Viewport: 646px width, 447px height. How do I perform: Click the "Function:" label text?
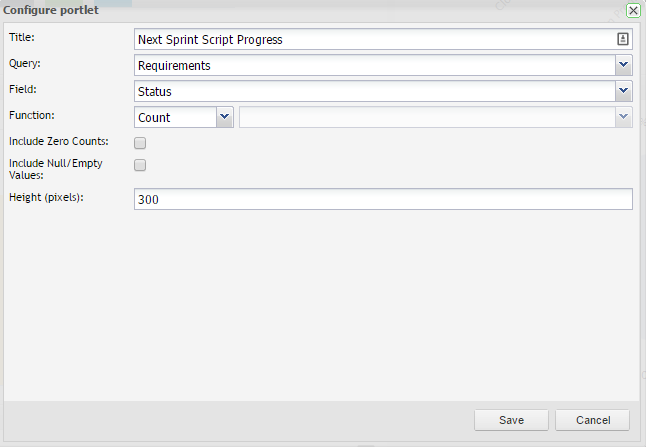(31, 115)
